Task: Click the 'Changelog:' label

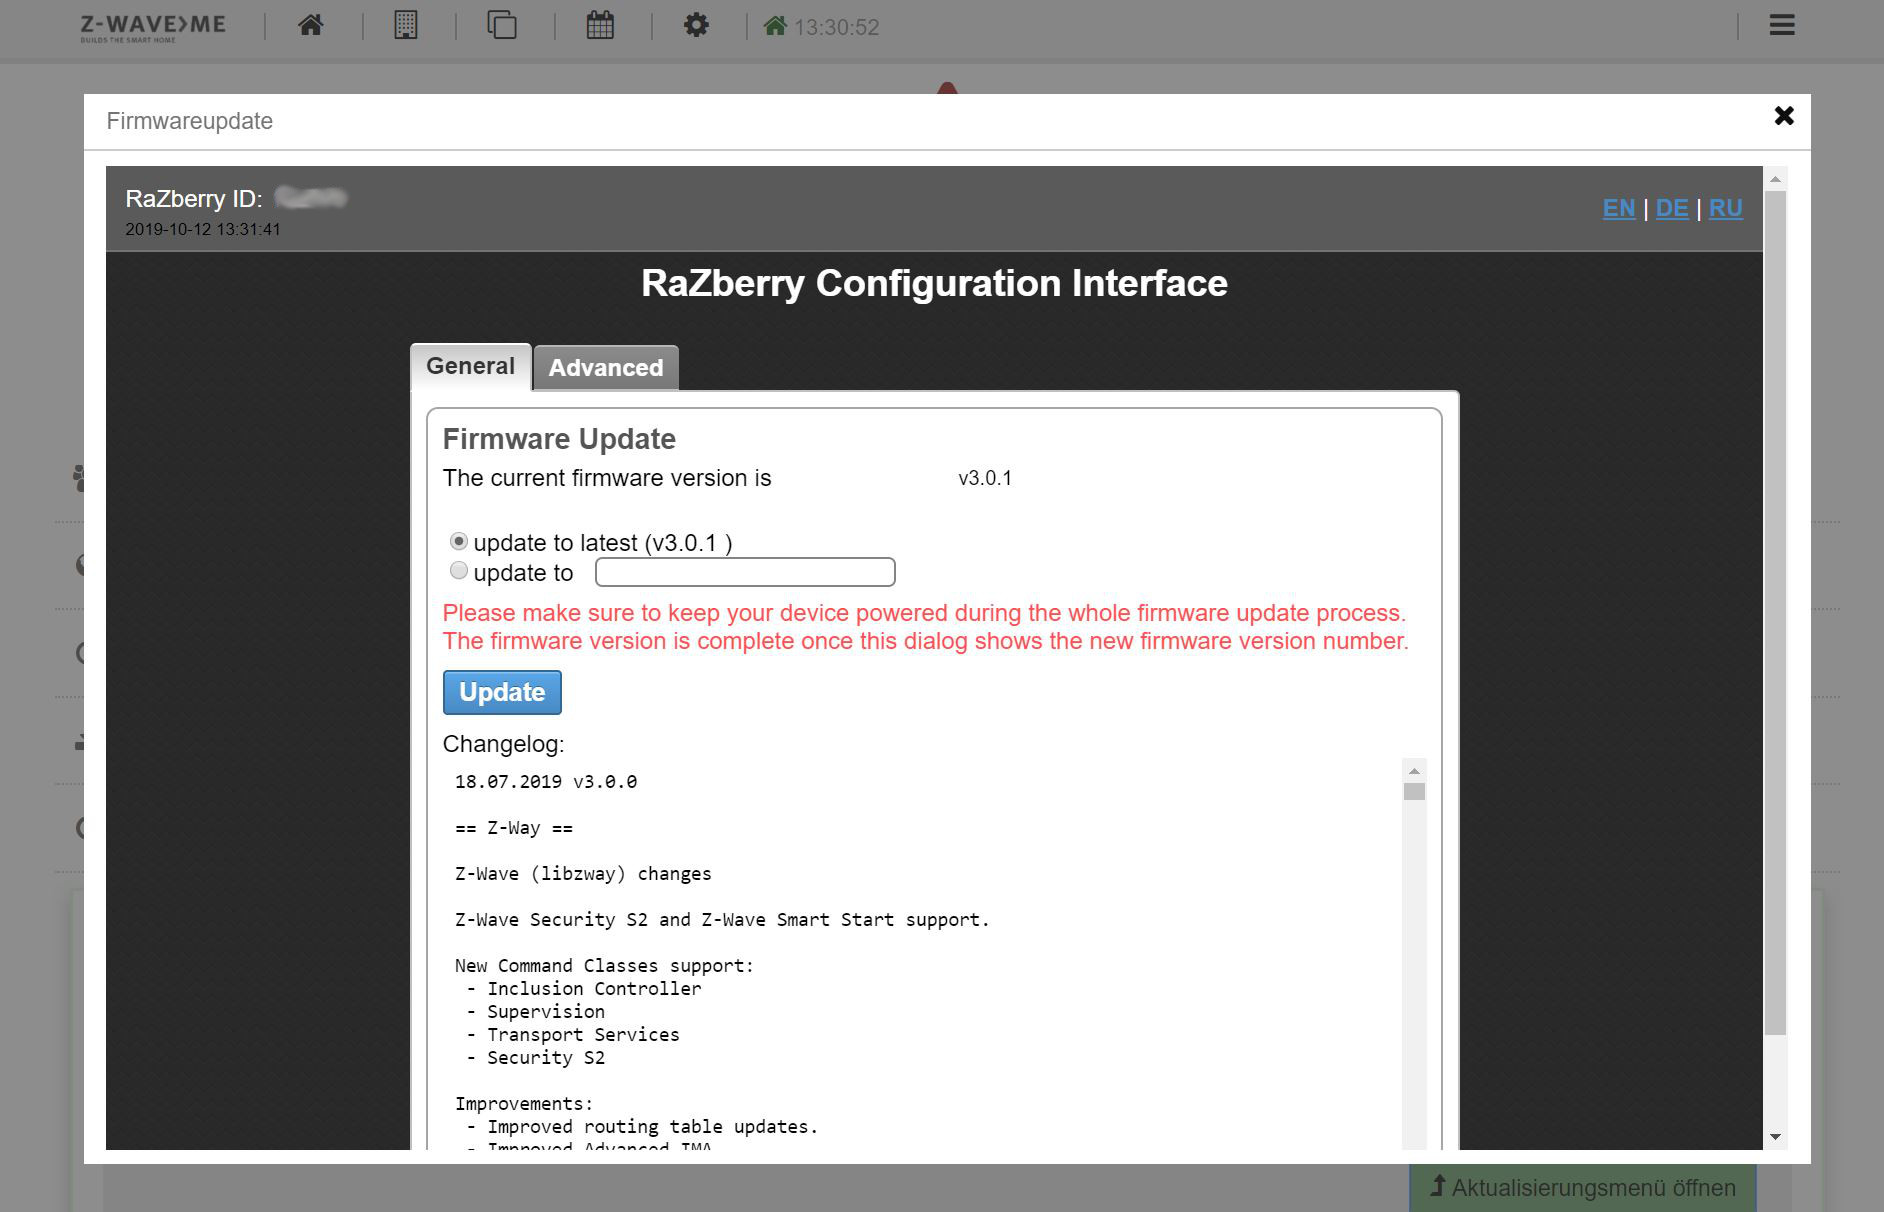Action: (503, 744)
